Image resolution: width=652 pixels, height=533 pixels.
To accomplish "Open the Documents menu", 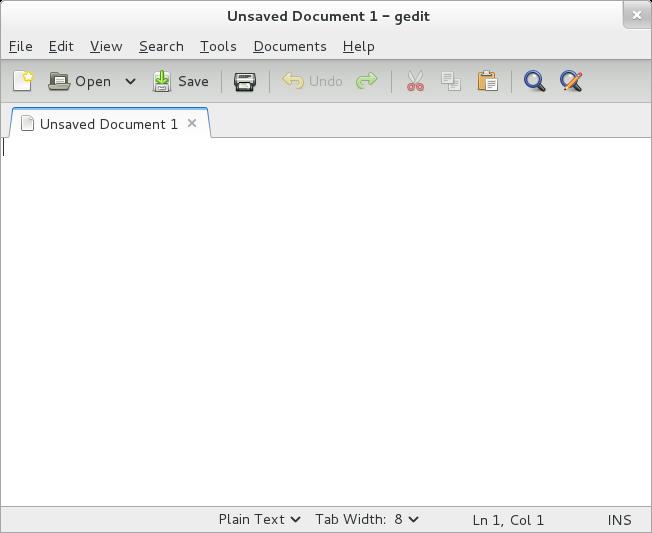I will pyautogui.click(x=289, y=46).
